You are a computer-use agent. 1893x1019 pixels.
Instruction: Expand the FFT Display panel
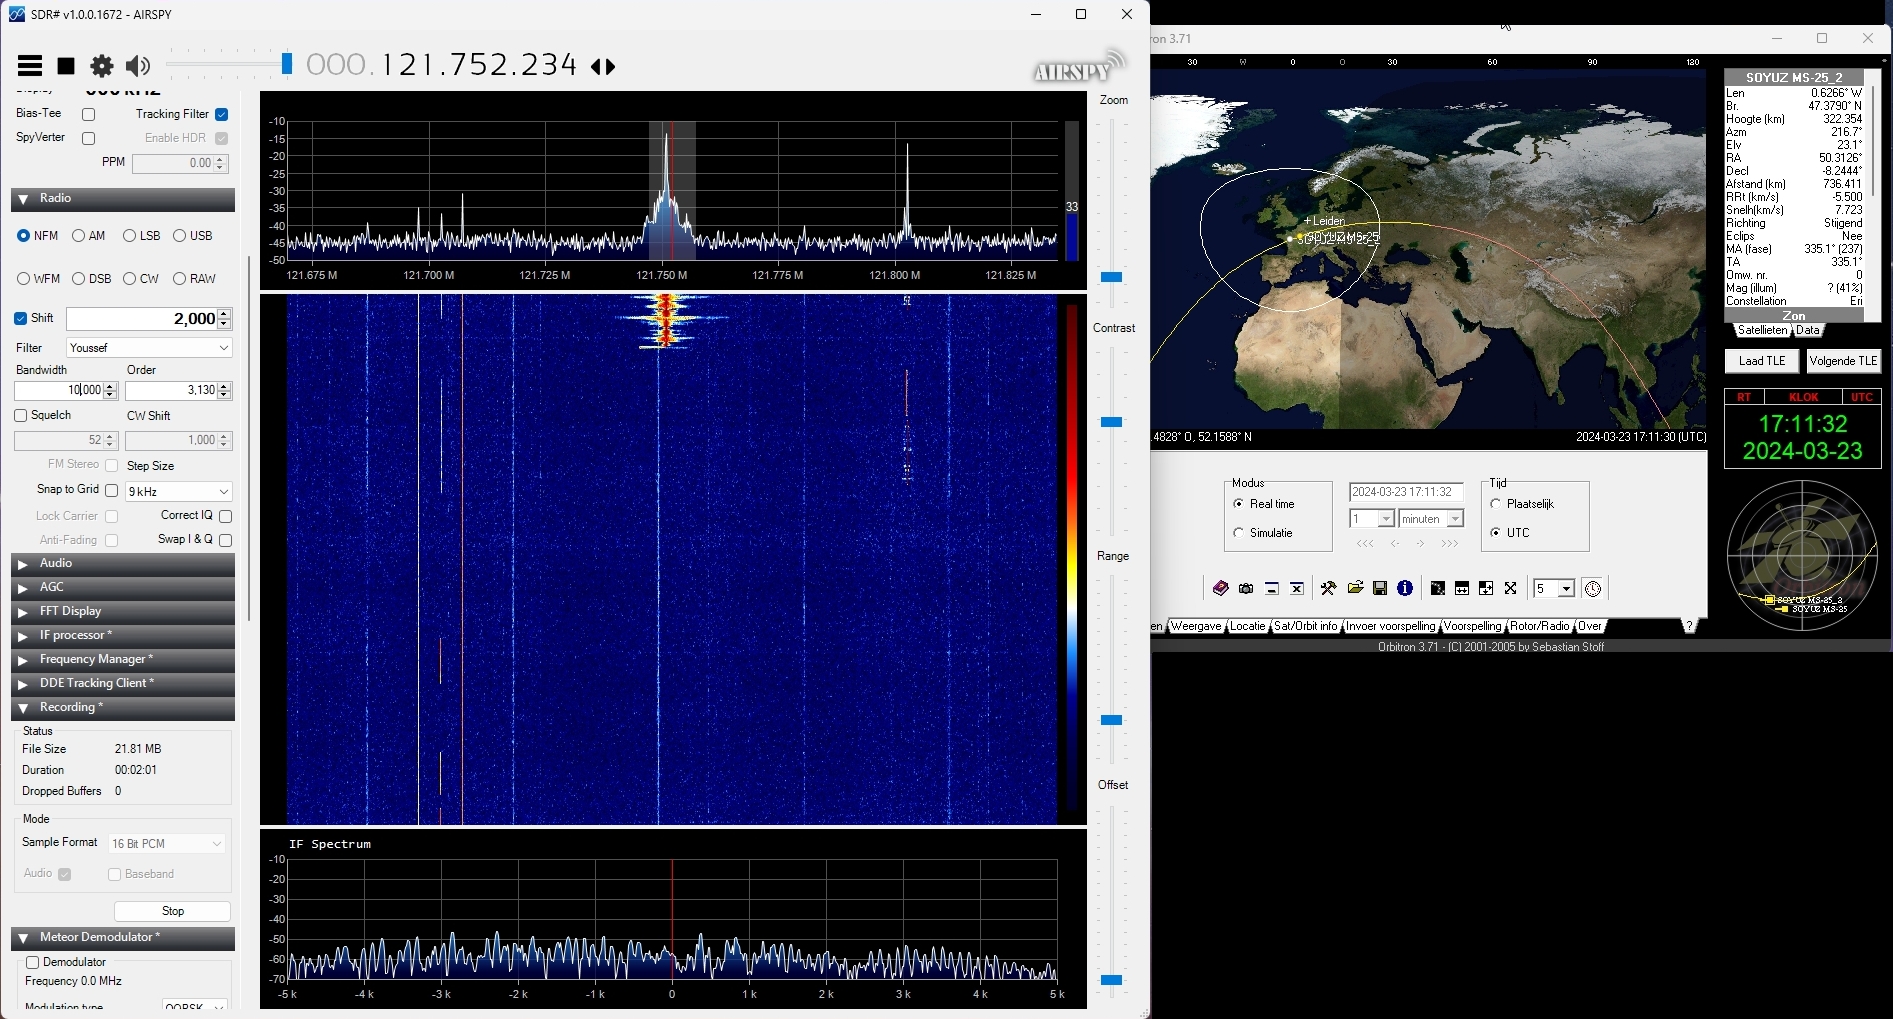pos(123,612)
